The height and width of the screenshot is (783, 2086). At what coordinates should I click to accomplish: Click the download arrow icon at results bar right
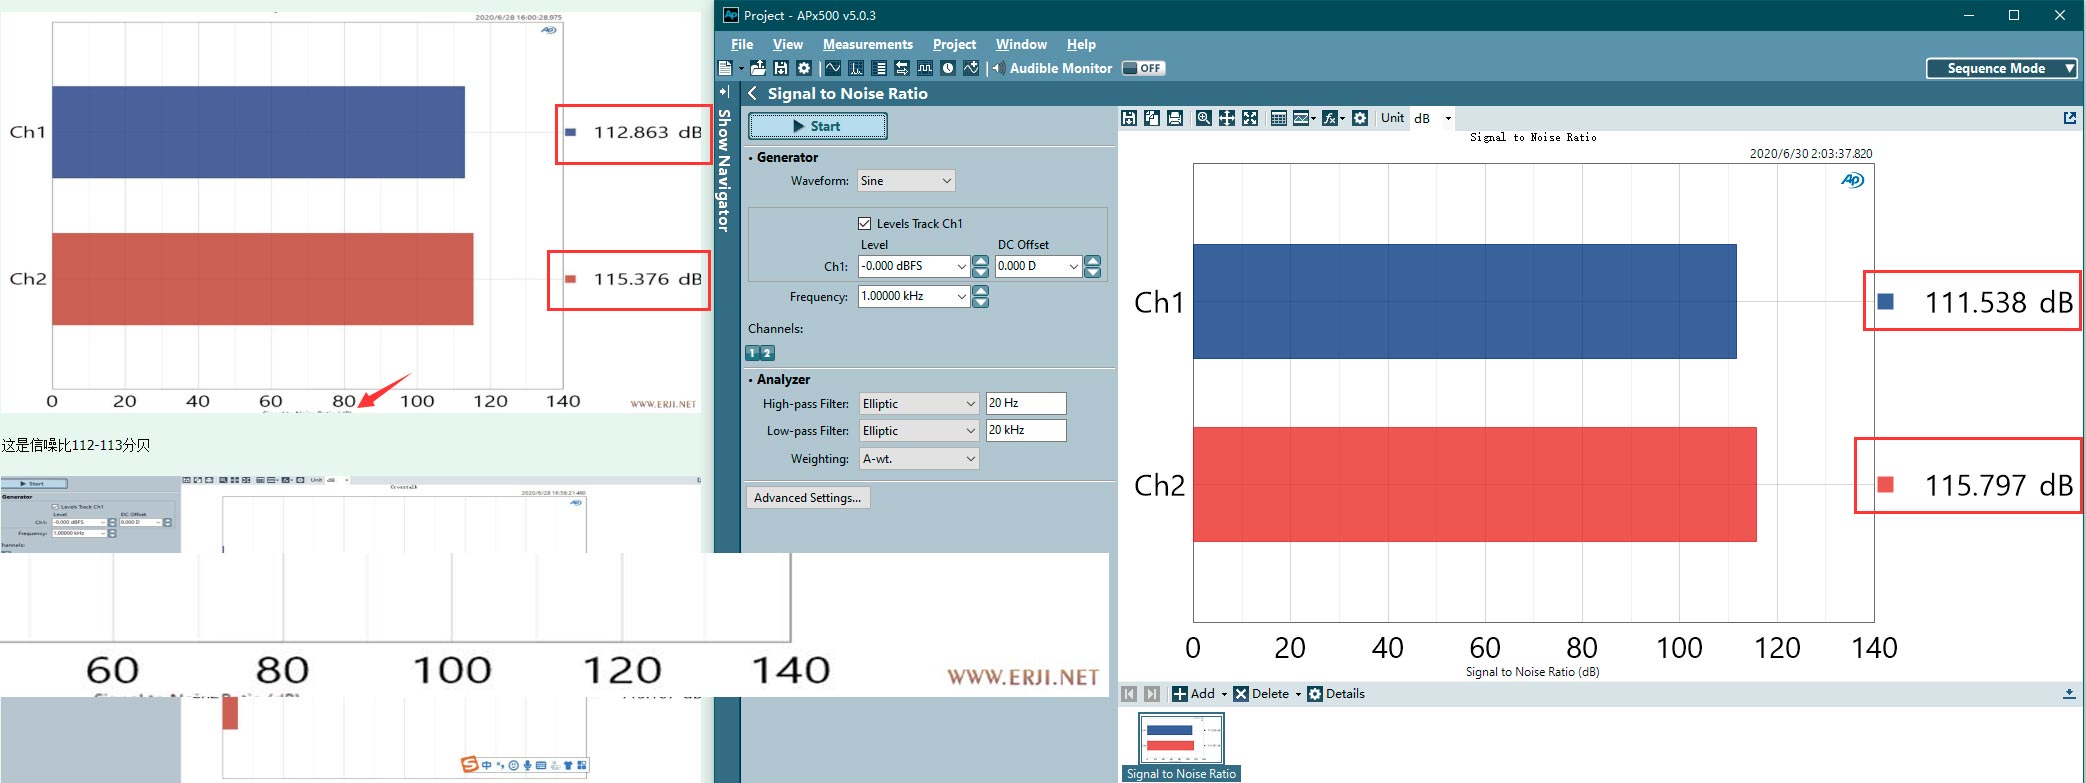pyautogui.click(x=2070, y=694)
